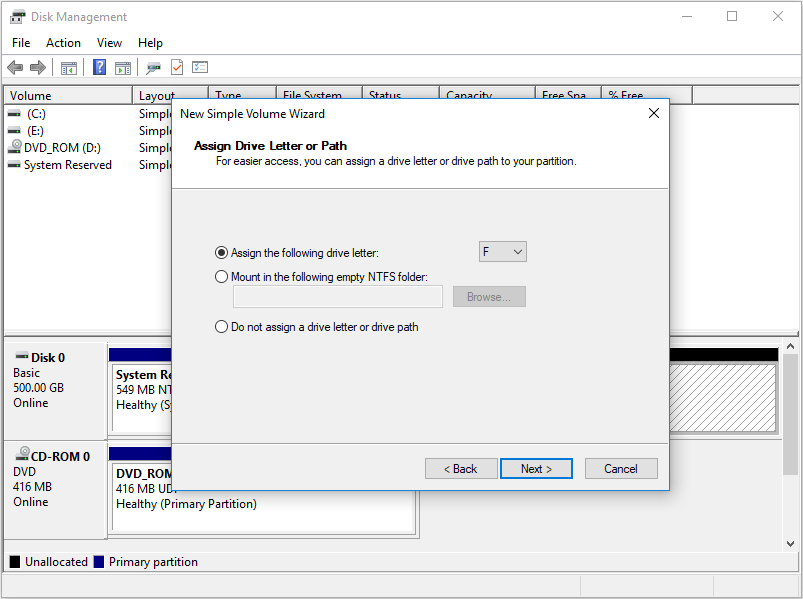Select the System Reserved volume row
Screen dimensions: 803x599
point(88,164)
